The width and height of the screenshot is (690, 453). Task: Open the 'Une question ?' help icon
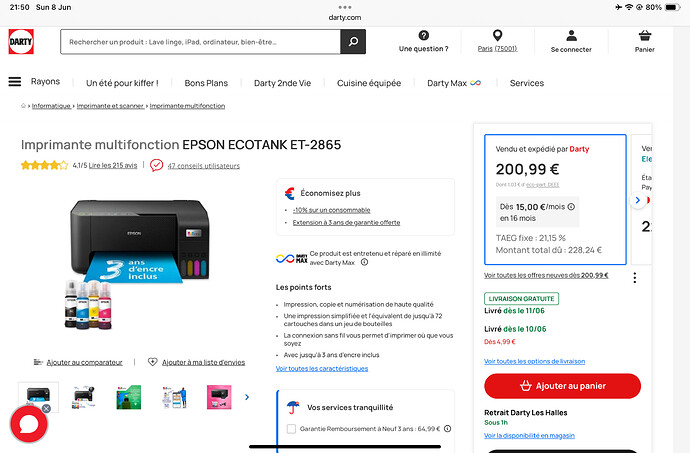(424, 35)
